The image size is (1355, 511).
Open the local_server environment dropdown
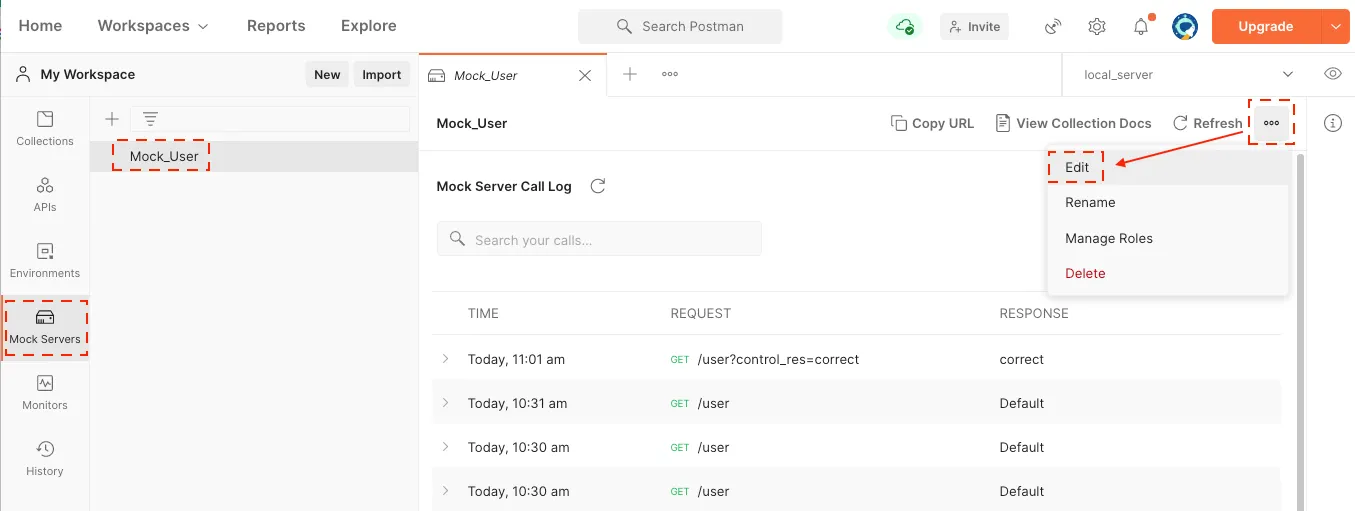[x=1188, y=74]
